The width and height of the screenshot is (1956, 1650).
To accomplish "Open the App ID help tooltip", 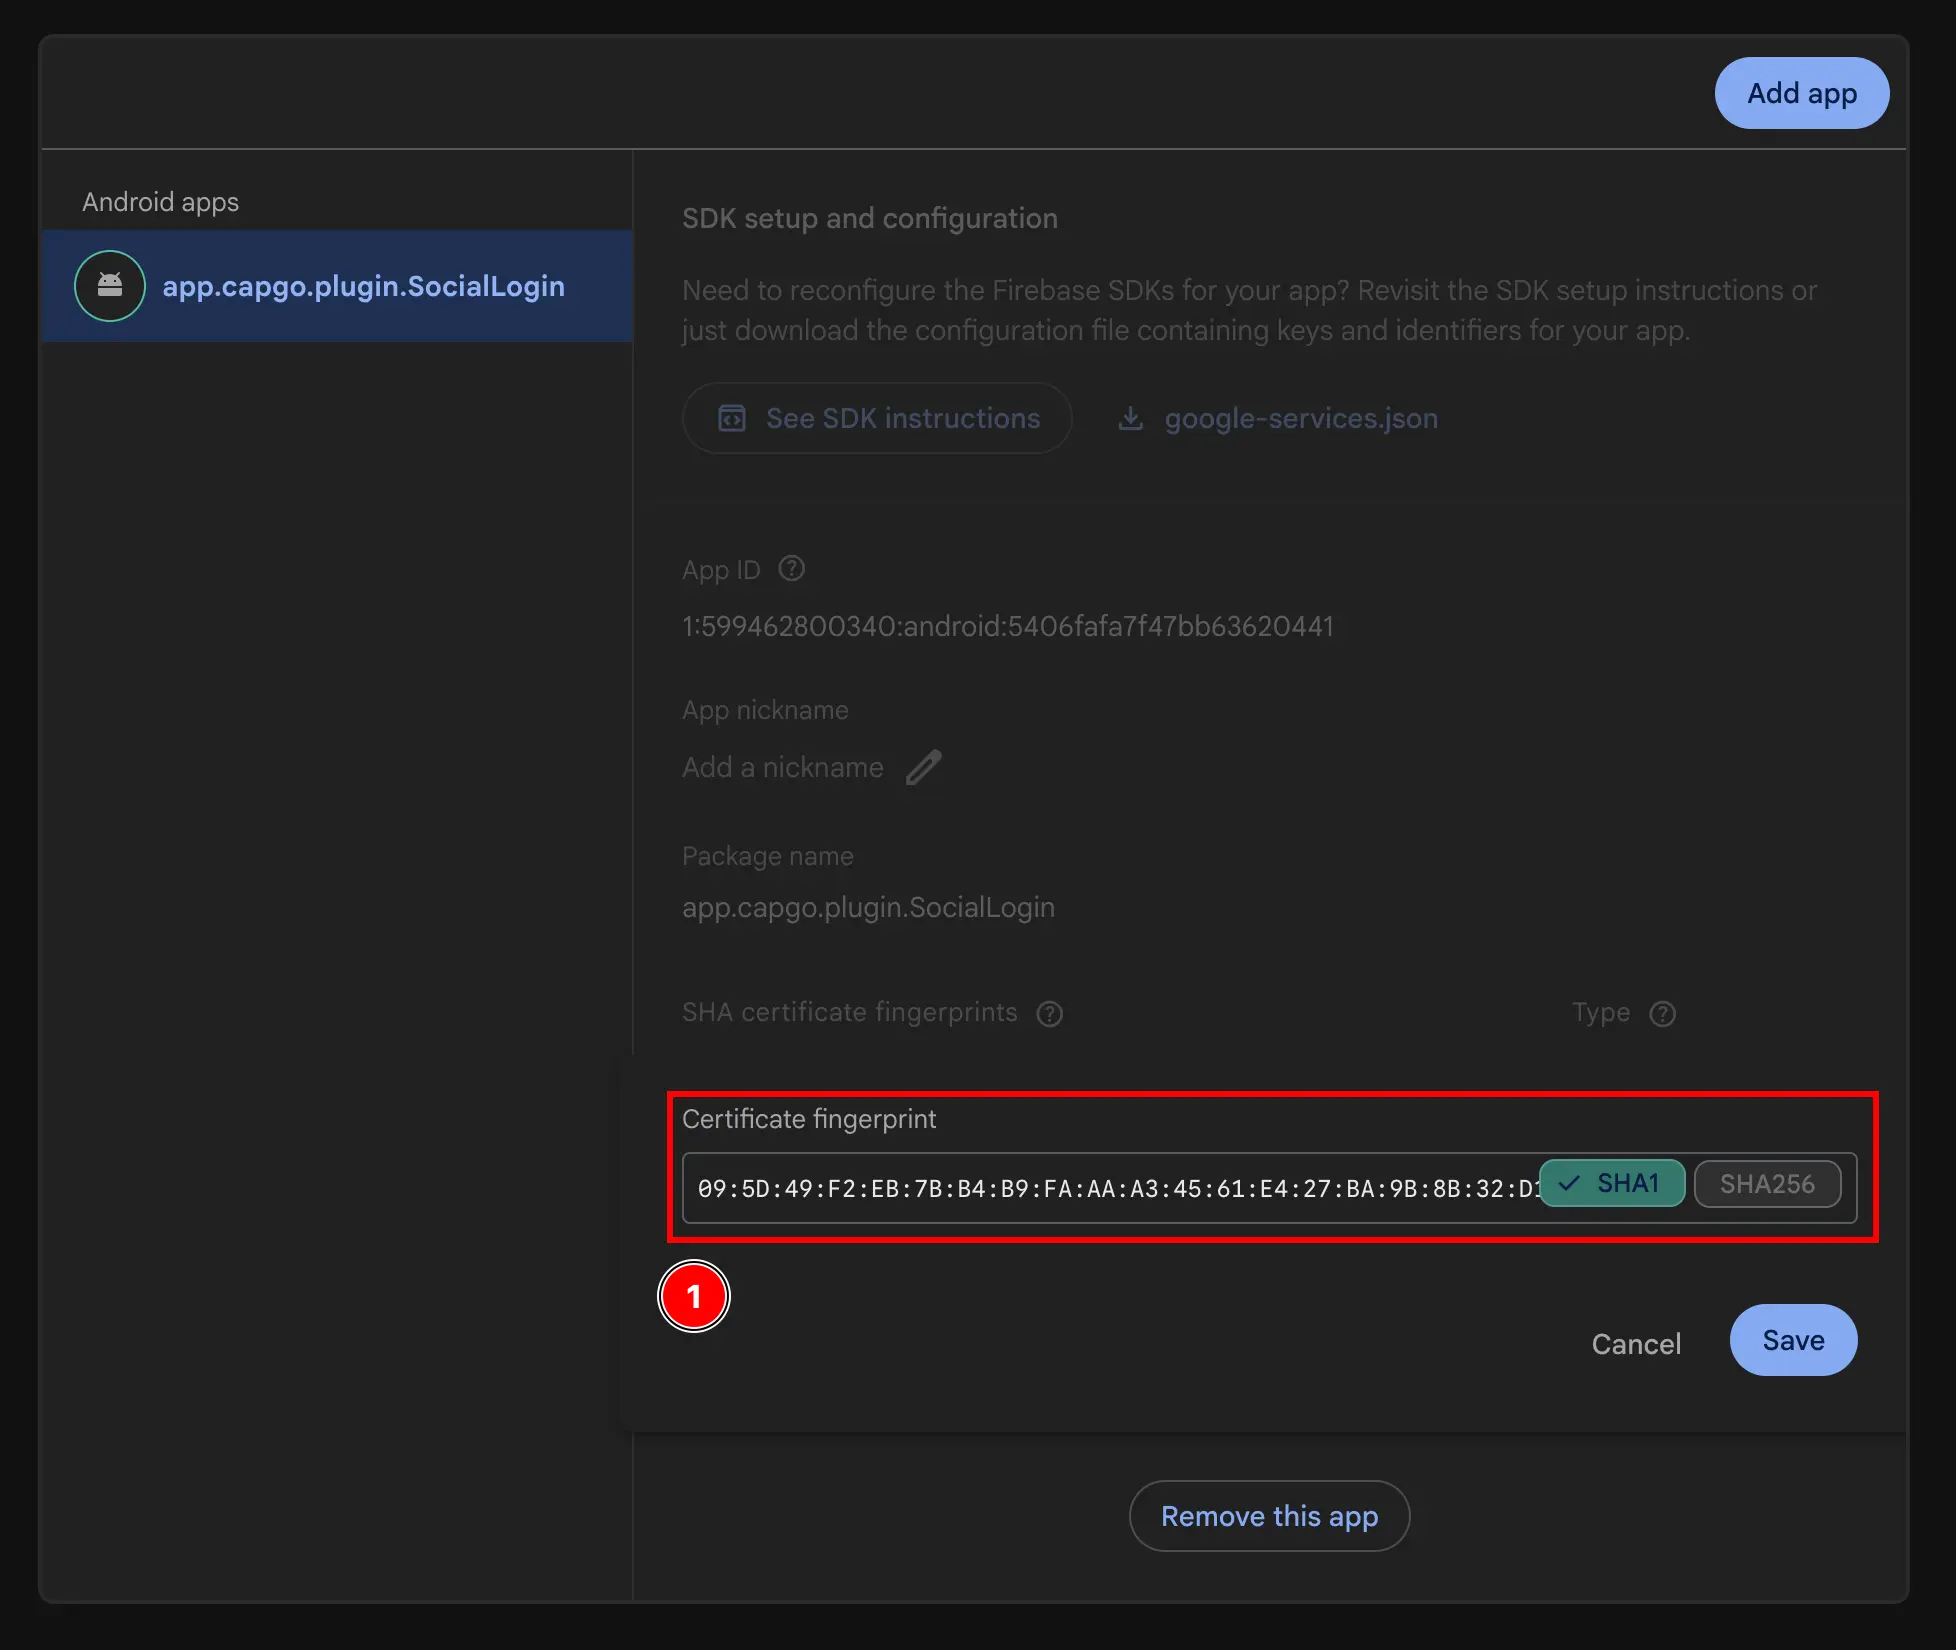I will pos(790,568).
